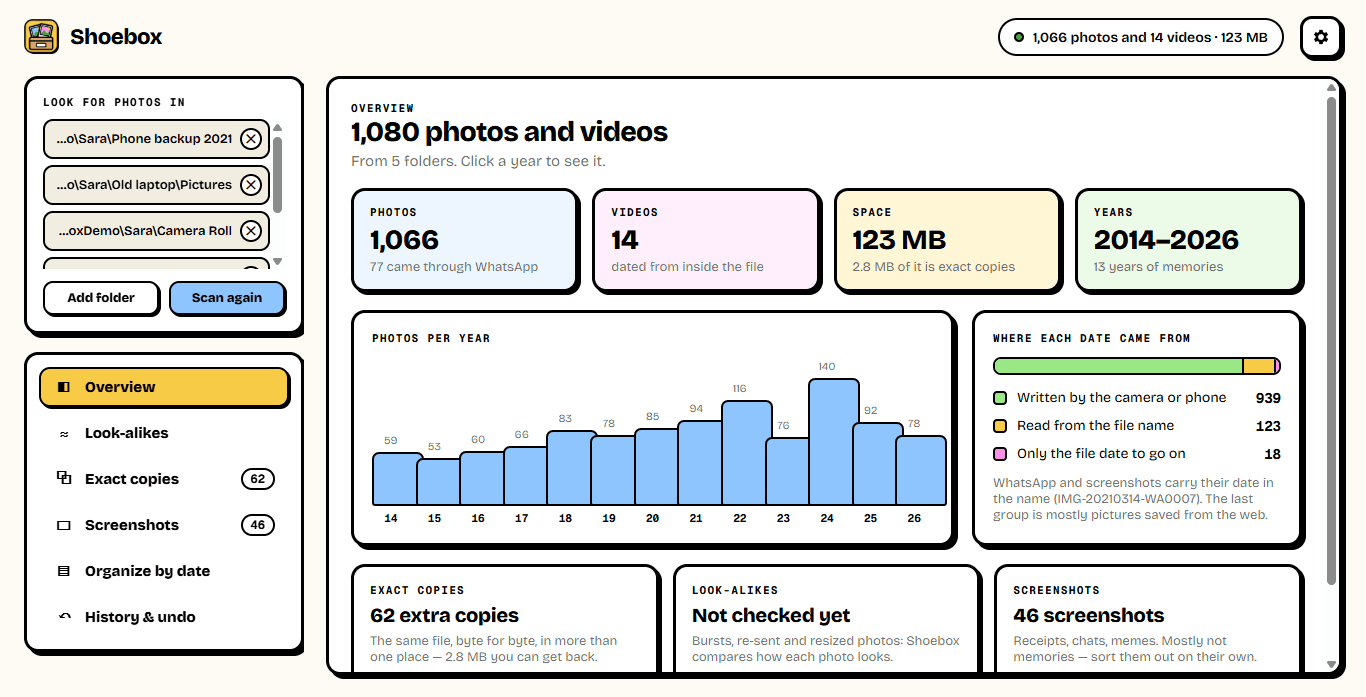Open the Photos 1,066 stat card

[x=465, y=240]
